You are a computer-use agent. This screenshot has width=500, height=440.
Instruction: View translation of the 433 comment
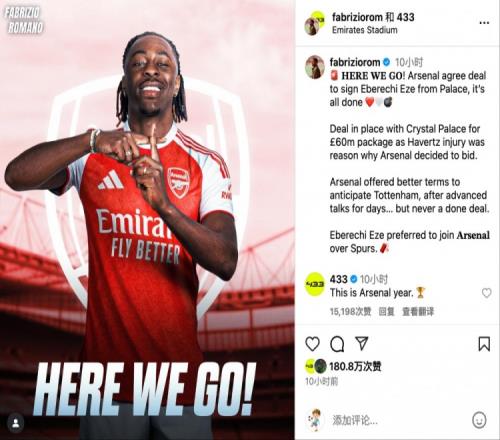click(418, 312)
